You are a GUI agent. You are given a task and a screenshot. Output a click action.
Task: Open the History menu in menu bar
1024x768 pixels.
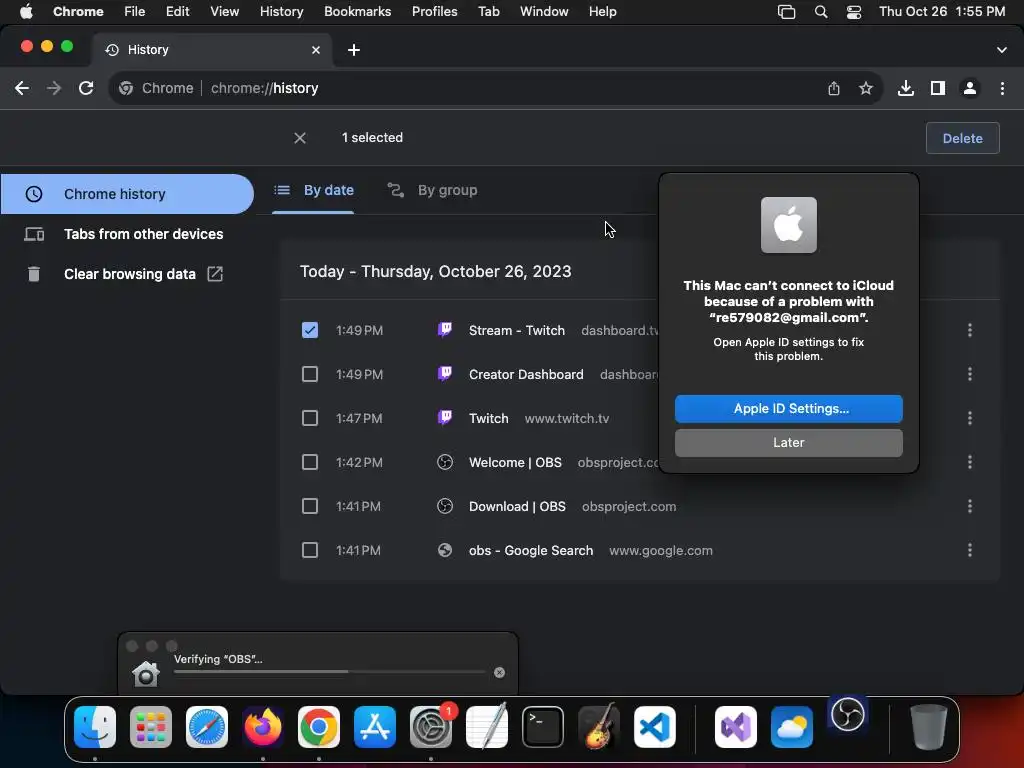(281, 12)
